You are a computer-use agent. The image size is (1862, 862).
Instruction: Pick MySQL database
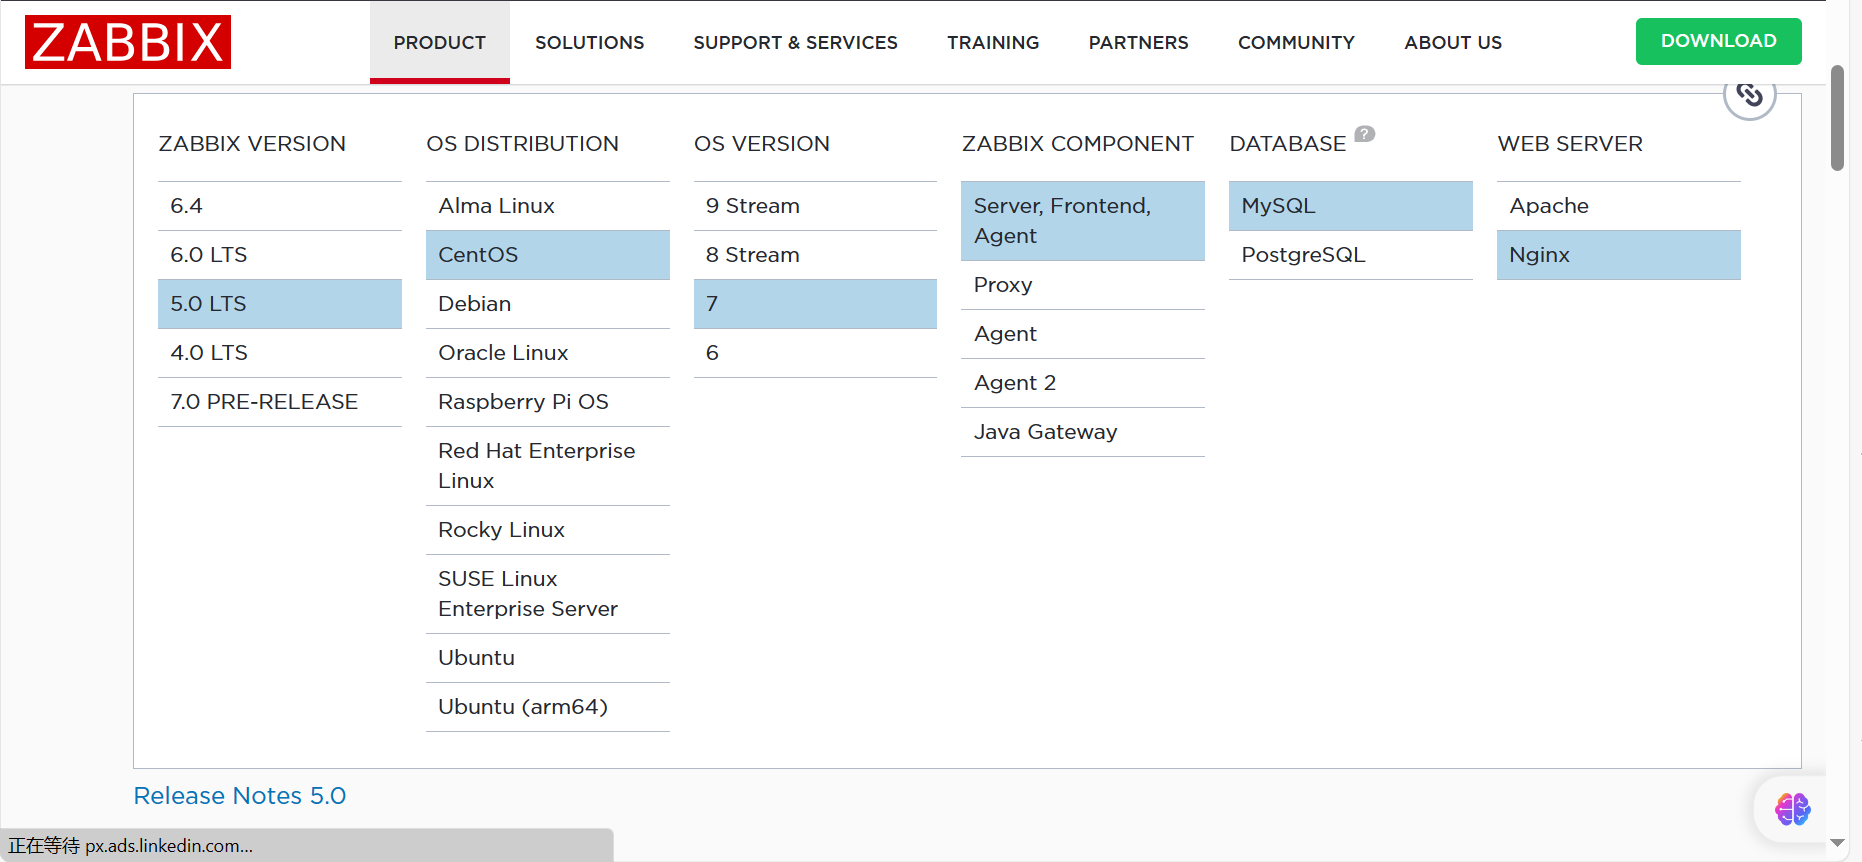(1351, 206)
